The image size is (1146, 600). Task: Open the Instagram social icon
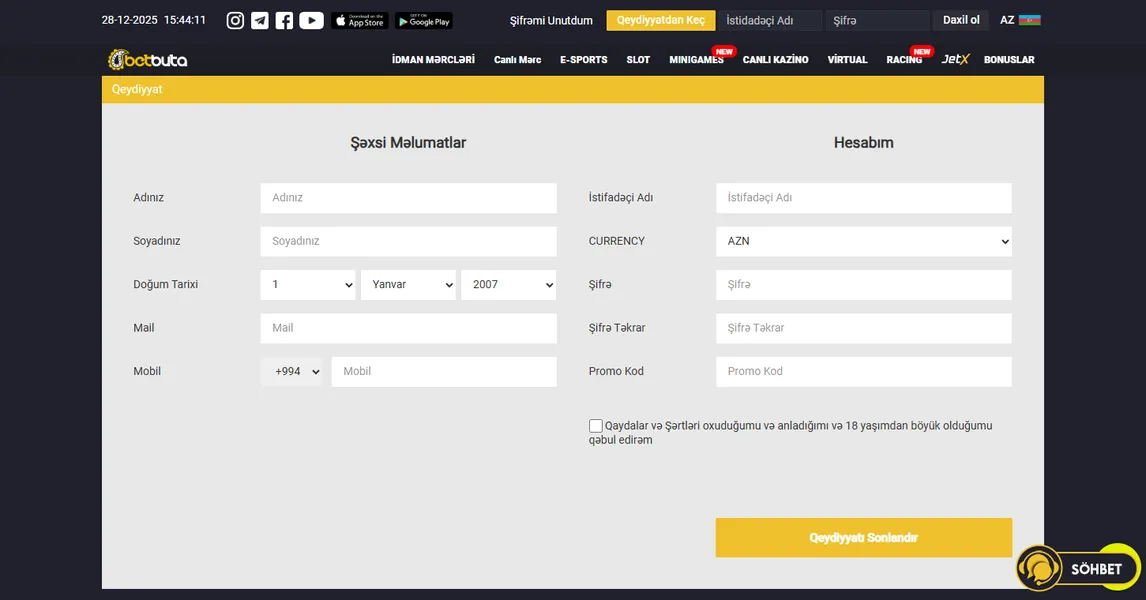[235, 20]
